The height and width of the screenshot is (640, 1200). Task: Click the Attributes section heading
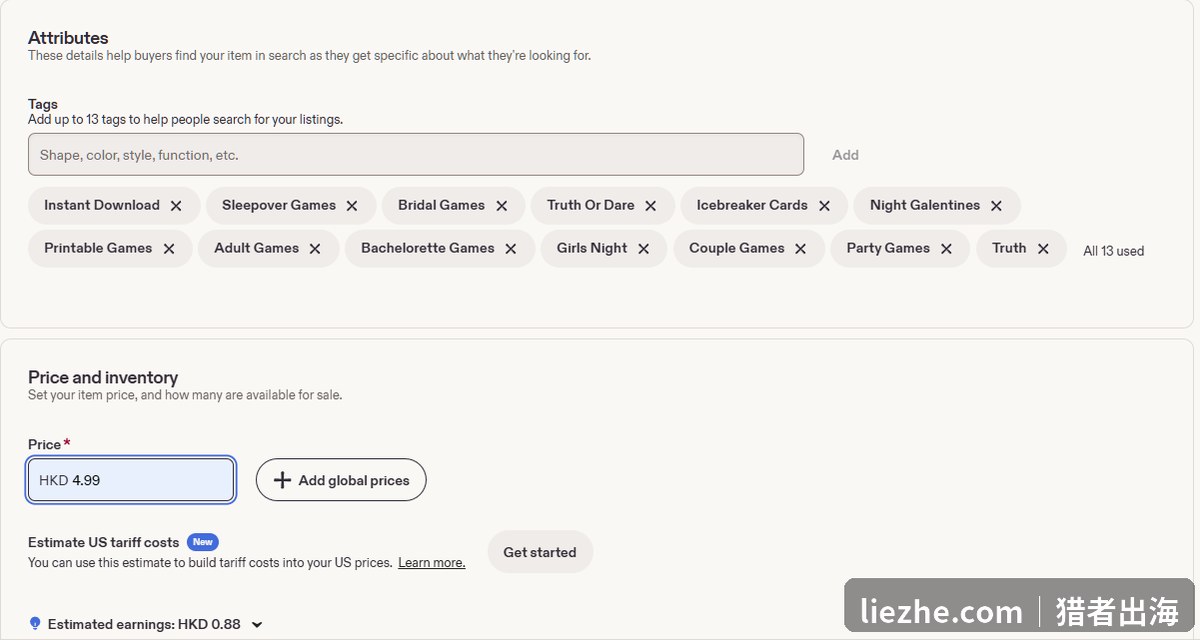[x=68, y=38]
